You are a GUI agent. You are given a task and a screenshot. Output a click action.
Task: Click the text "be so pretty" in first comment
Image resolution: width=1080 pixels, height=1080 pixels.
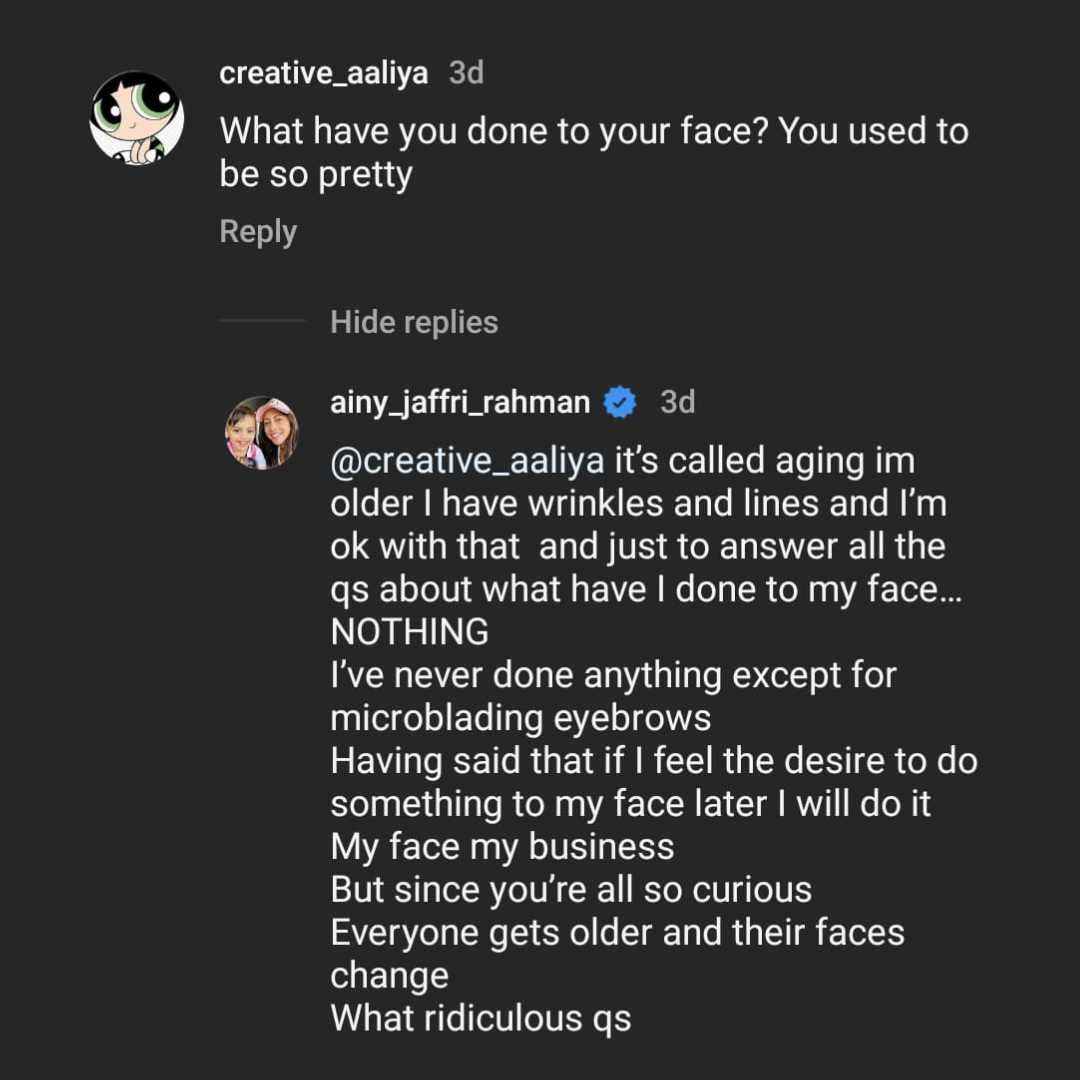pos(316,175)
